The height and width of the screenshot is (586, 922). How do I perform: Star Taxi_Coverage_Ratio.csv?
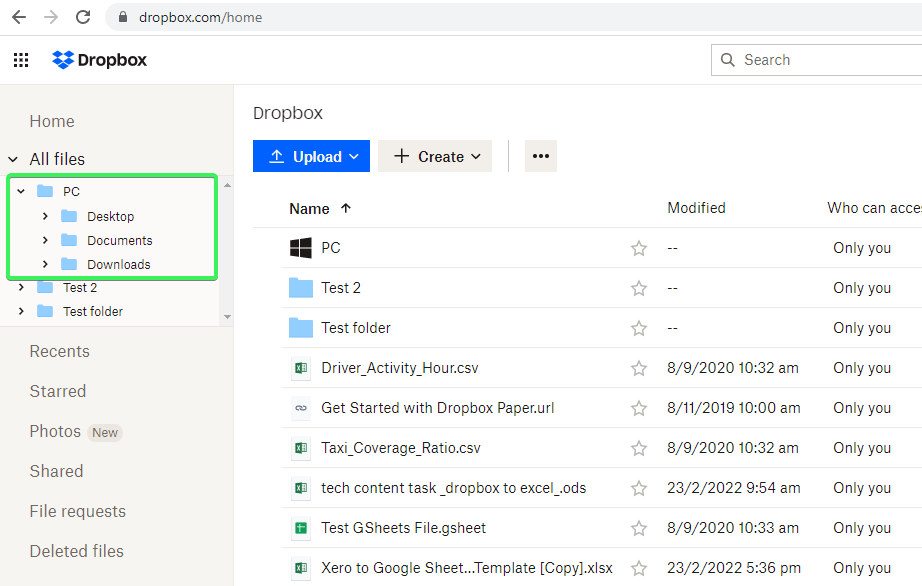(639, 448)
